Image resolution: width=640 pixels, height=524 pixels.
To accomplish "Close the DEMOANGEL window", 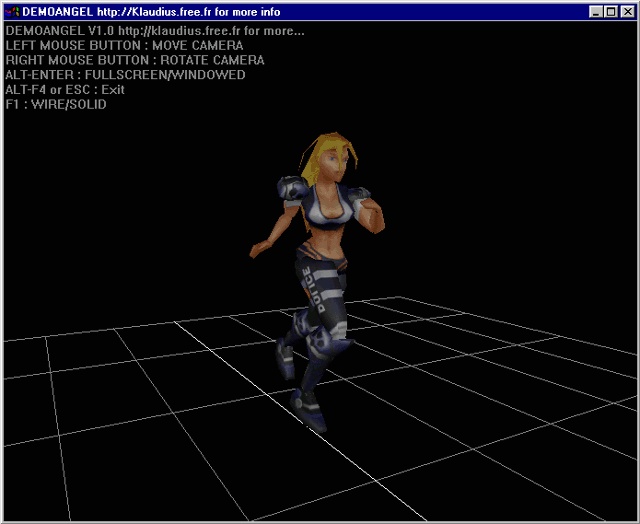I will click(x=627, y=12).
